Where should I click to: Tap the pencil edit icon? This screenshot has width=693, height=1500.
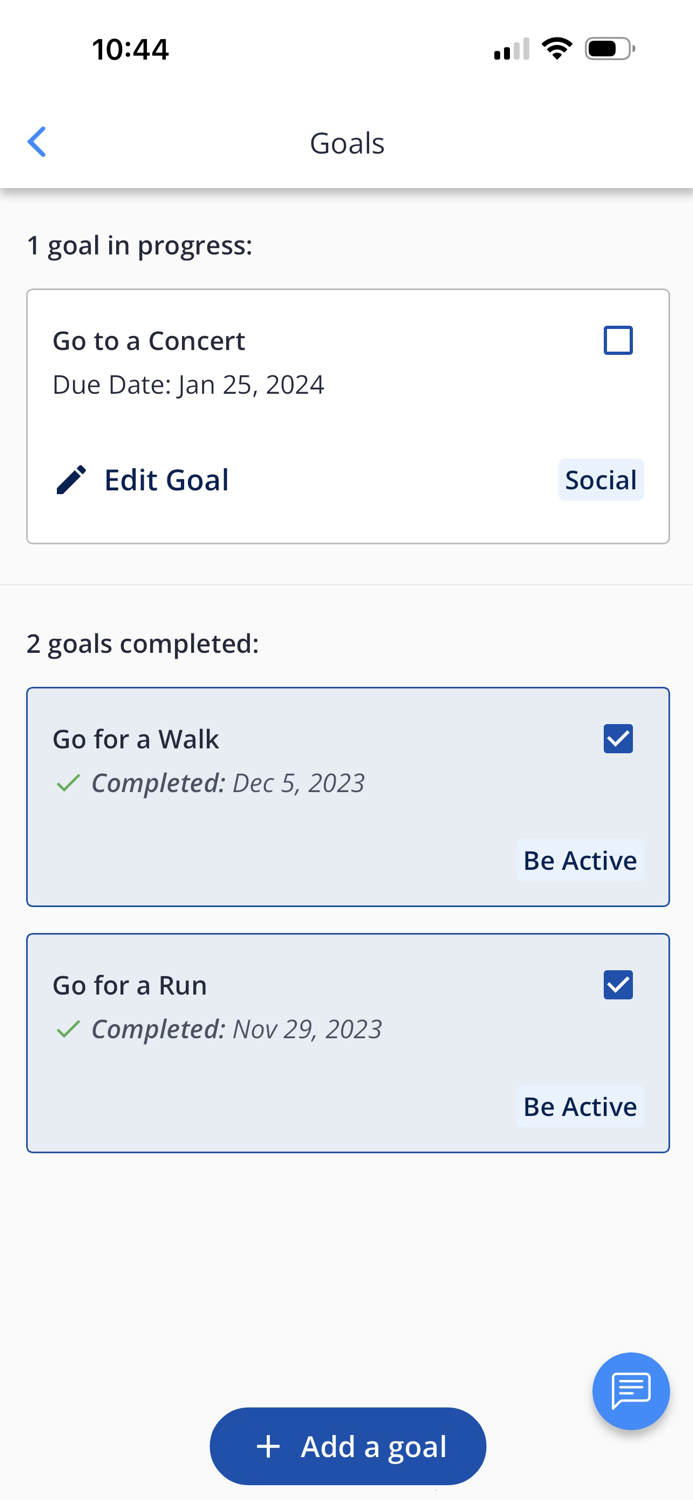click(71, 480)
